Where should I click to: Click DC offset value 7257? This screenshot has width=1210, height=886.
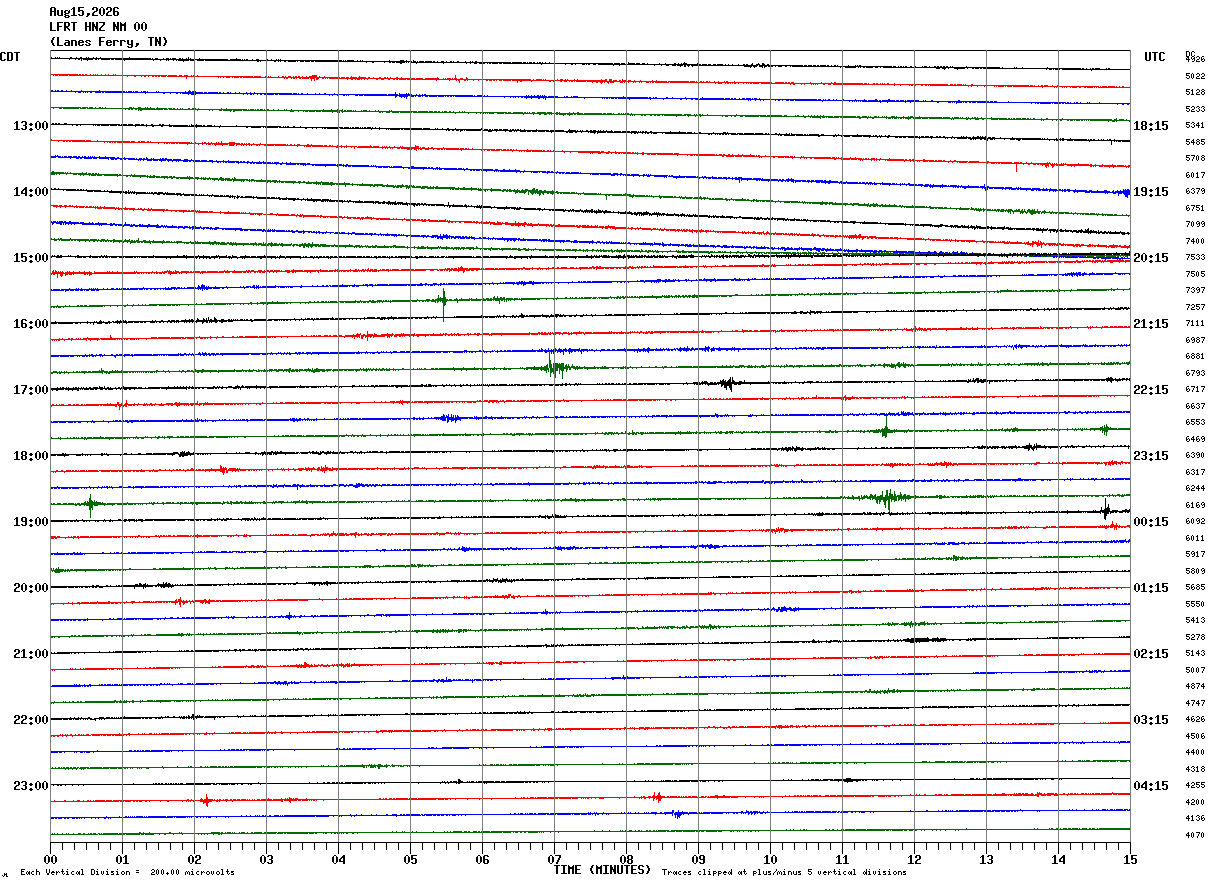pyautogui.click(x=1195, y=307)
